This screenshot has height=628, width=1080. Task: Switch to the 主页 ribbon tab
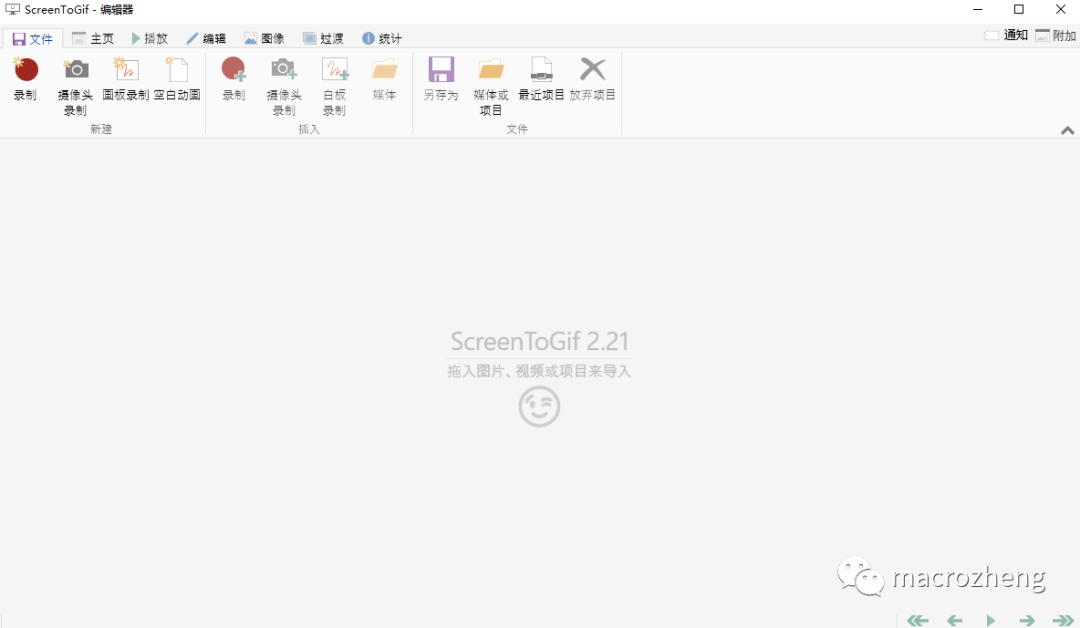click(93, 39)
